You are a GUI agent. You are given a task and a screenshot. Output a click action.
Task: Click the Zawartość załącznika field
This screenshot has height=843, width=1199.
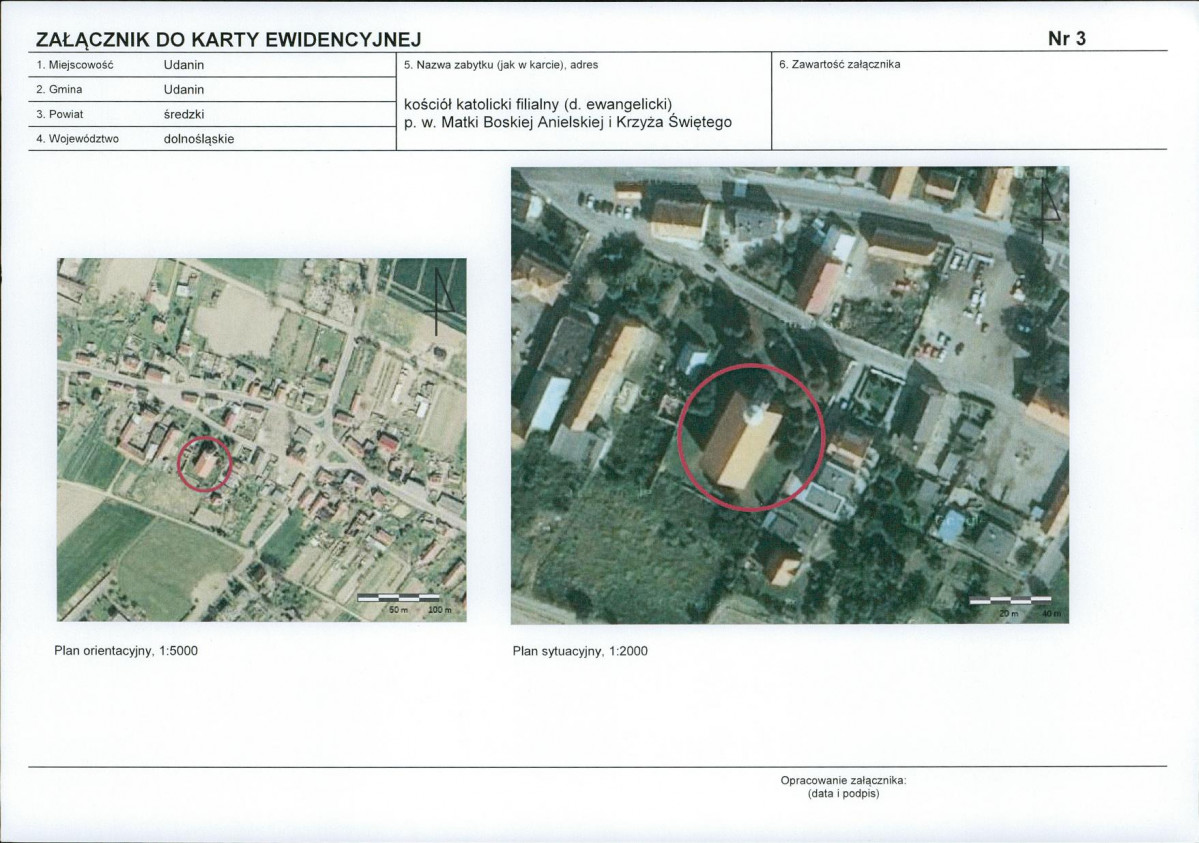969,101
